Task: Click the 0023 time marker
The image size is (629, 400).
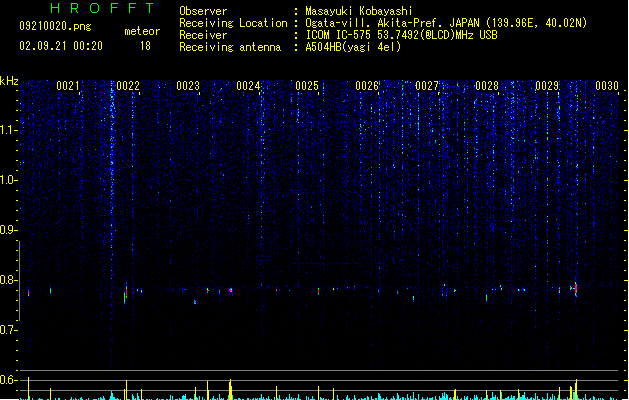Action: click(188, 86)
